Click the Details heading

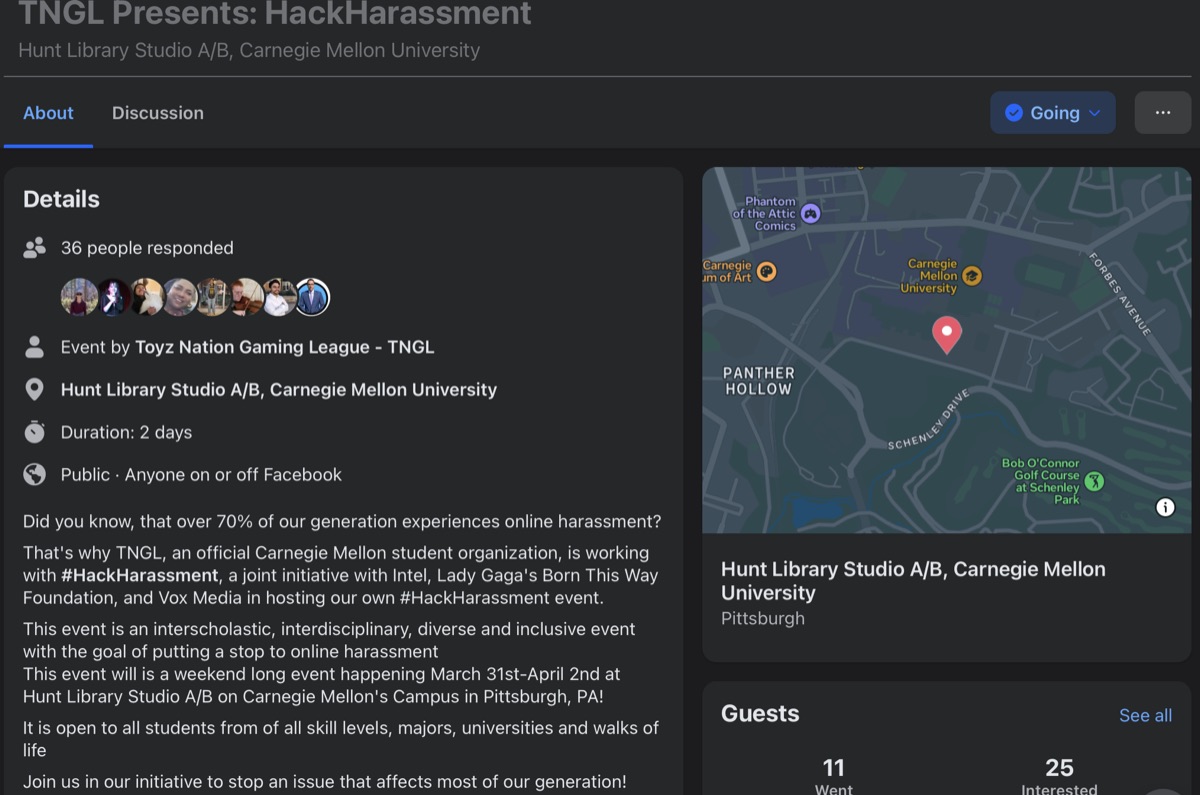point(61,199)
